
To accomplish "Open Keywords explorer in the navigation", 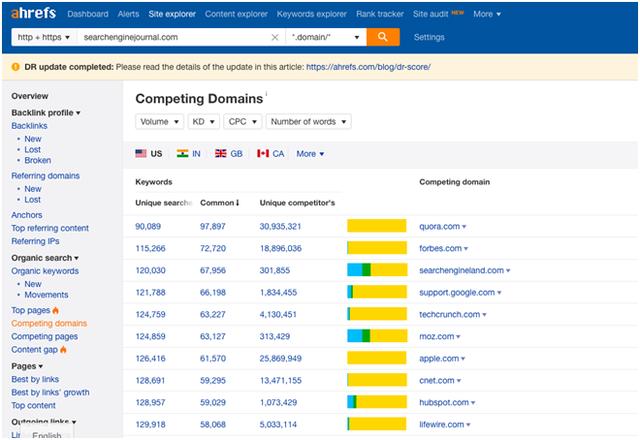I will click(x=312, y=14).
